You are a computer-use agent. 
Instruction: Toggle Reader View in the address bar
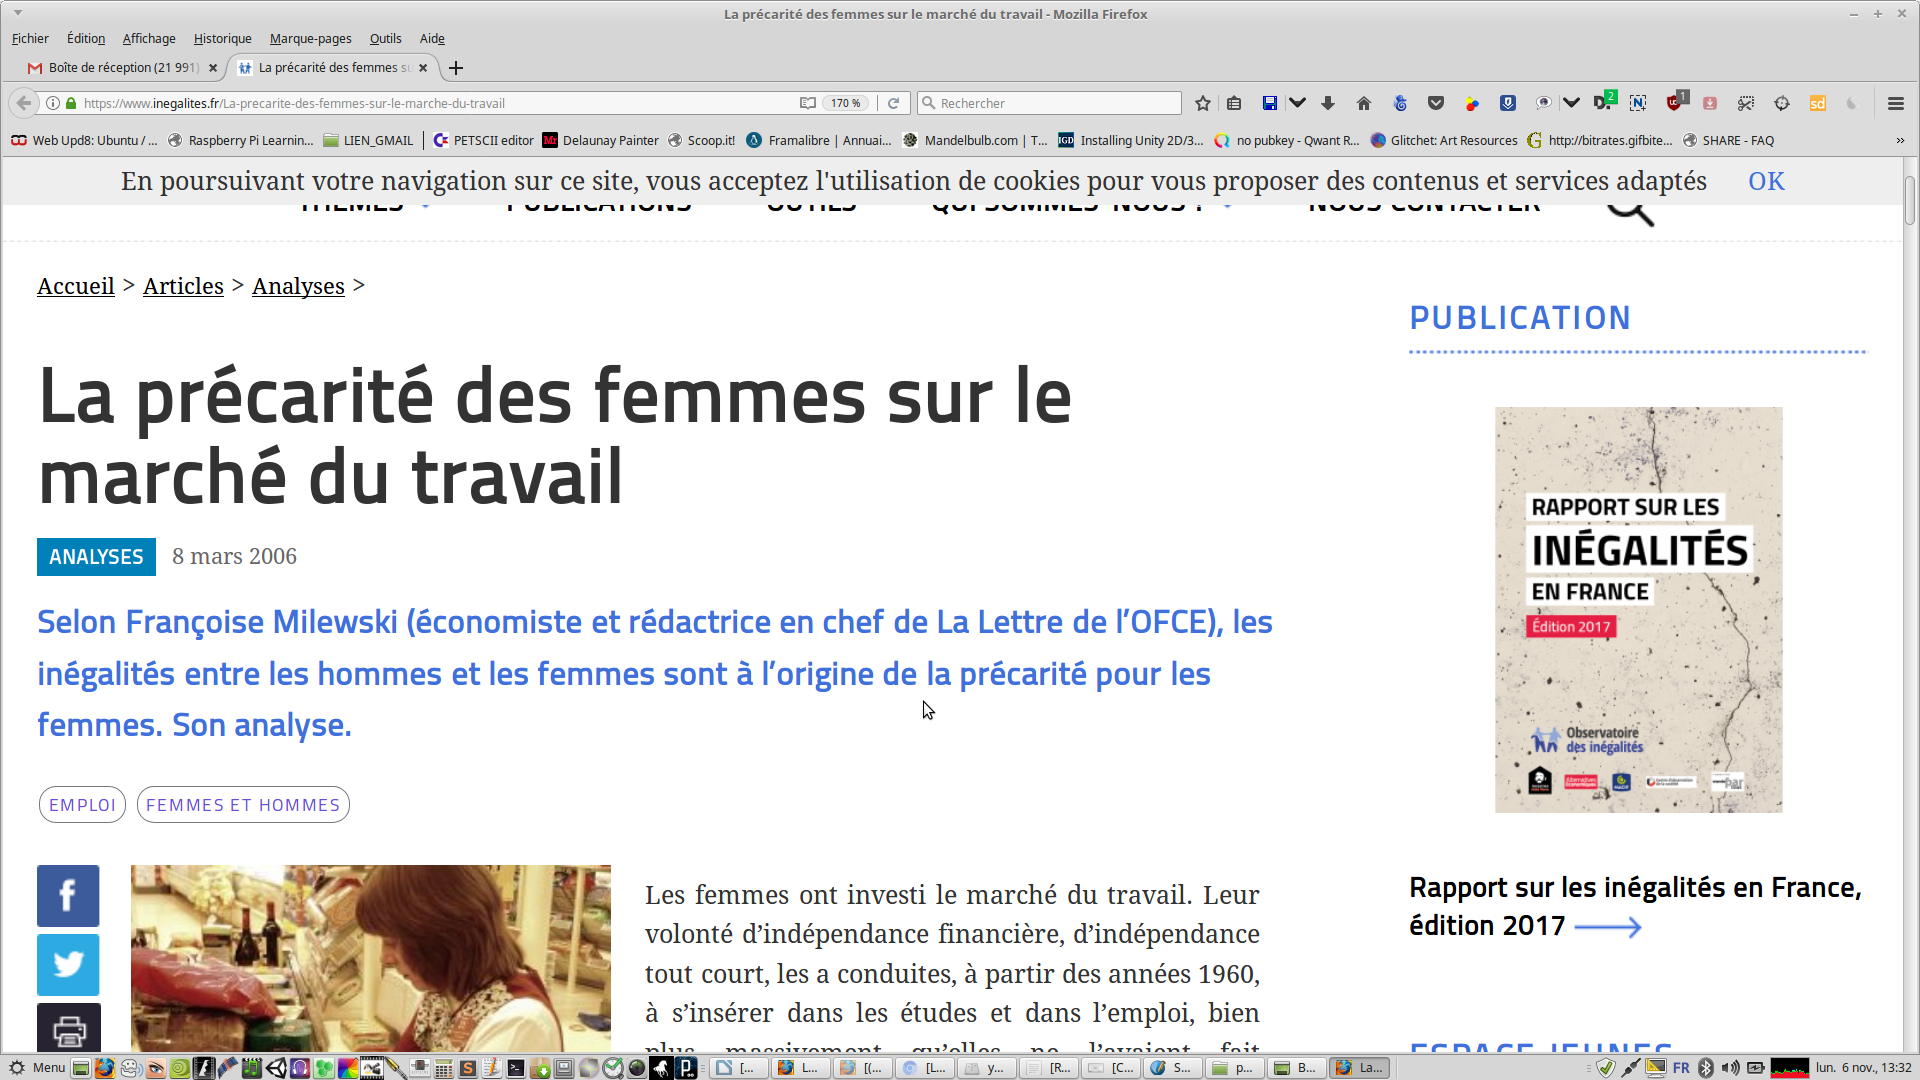point(807,103)
